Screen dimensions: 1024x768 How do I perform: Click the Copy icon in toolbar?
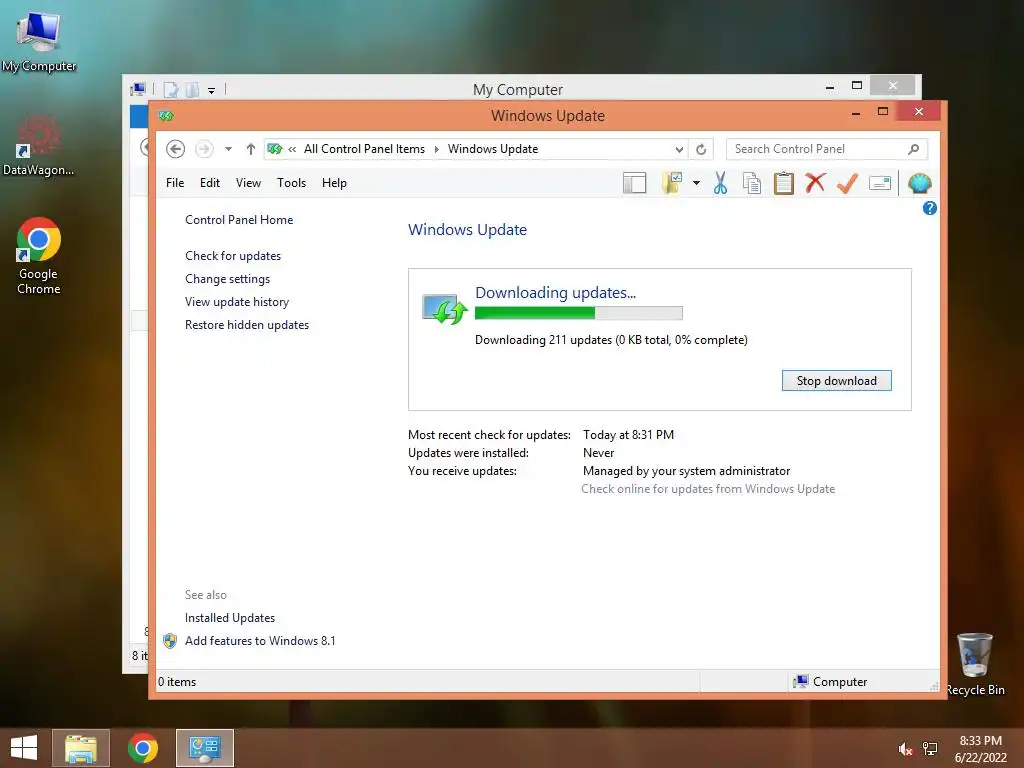pos(752,184)
